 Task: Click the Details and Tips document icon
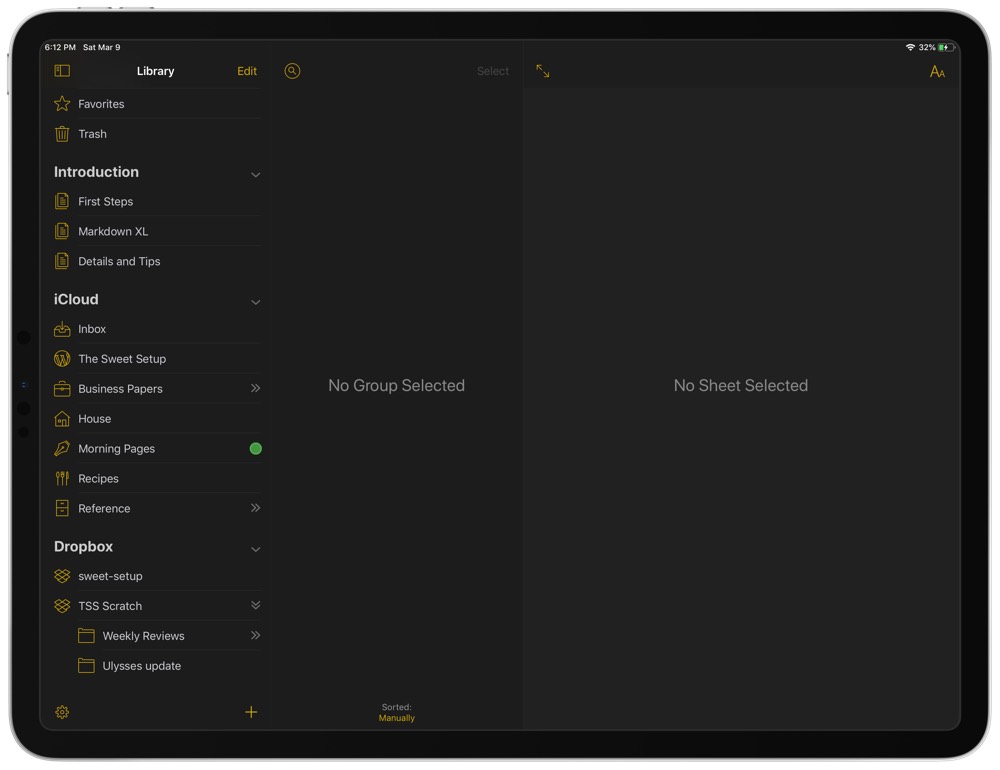click(62, 261)
